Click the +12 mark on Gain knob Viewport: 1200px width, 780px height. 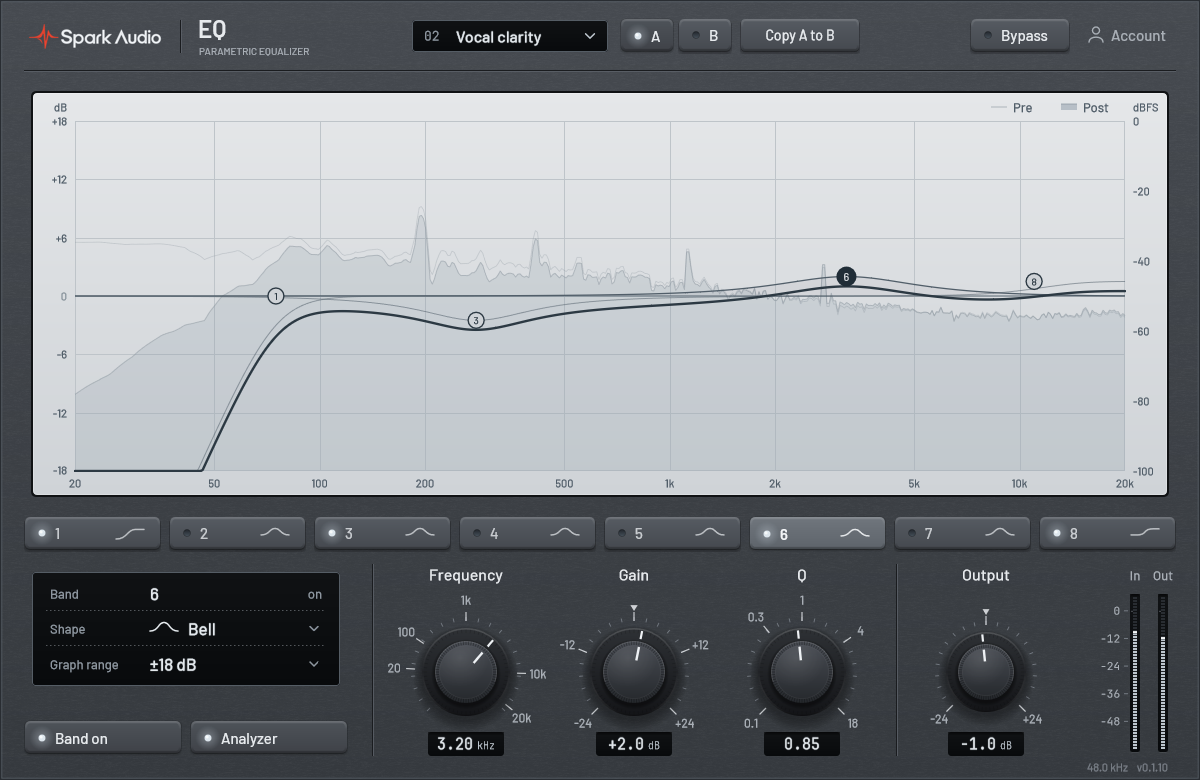[700, 645]
